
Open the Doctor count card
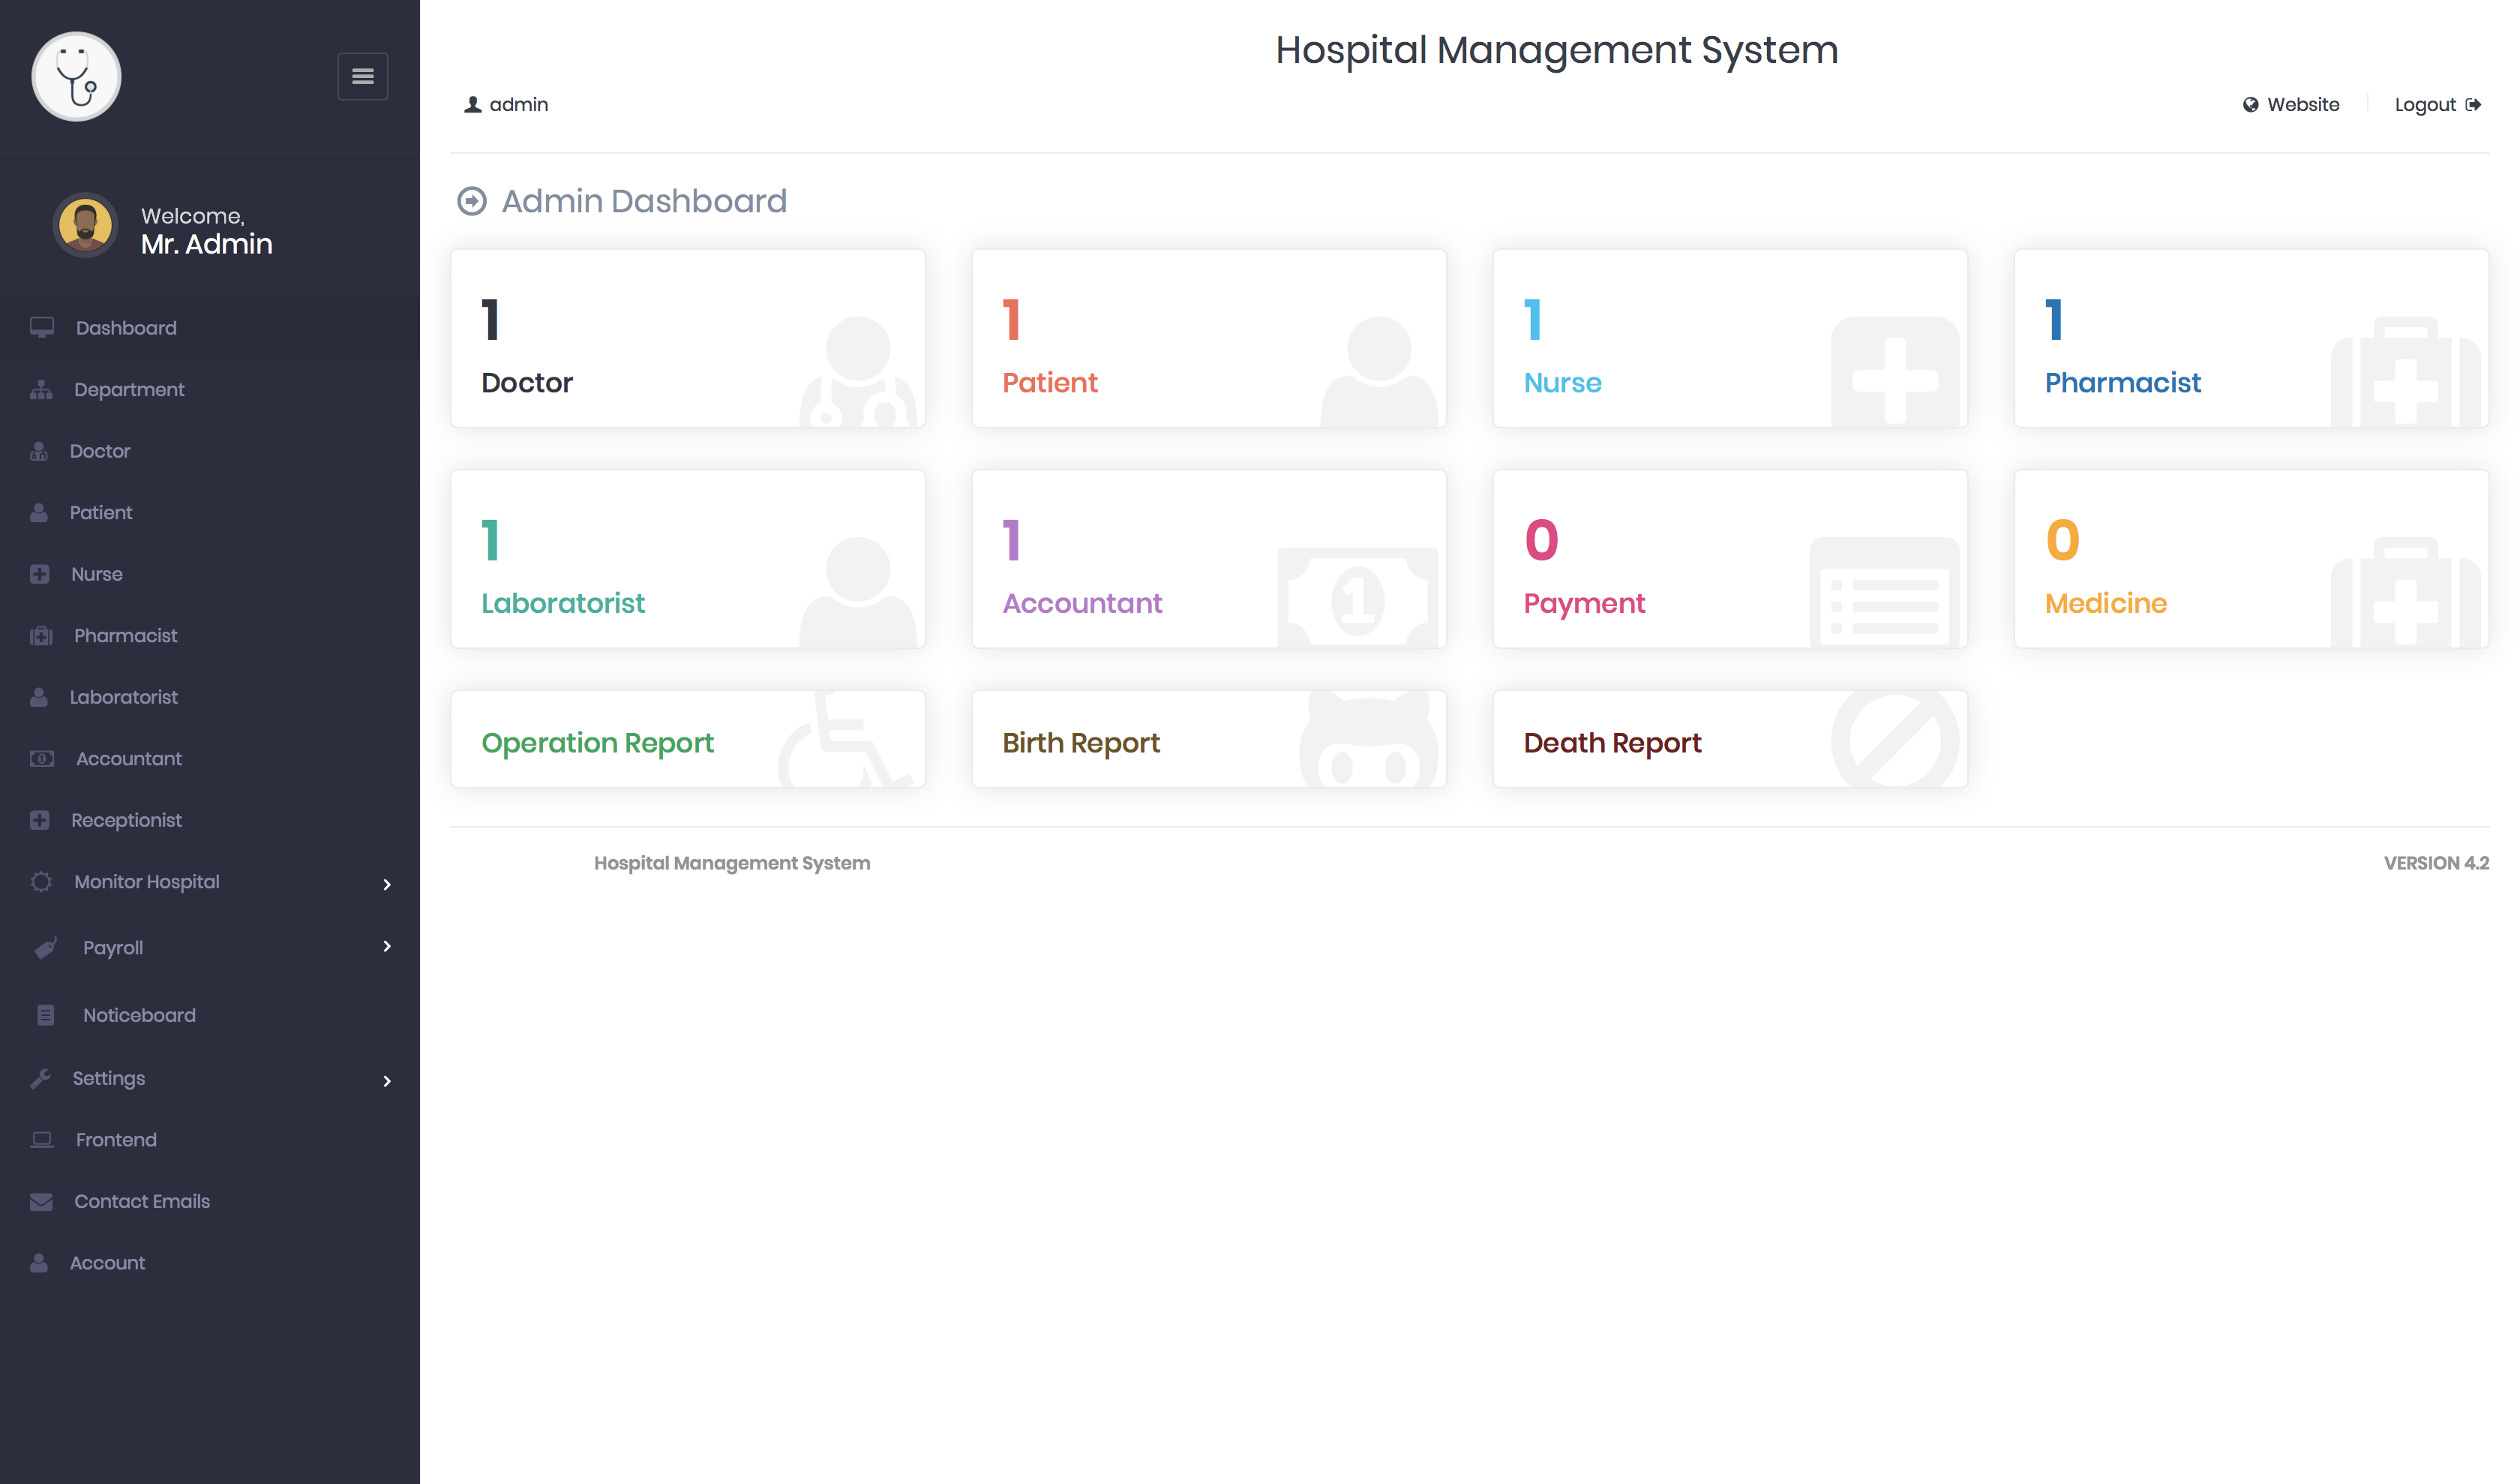coord(688,338)
